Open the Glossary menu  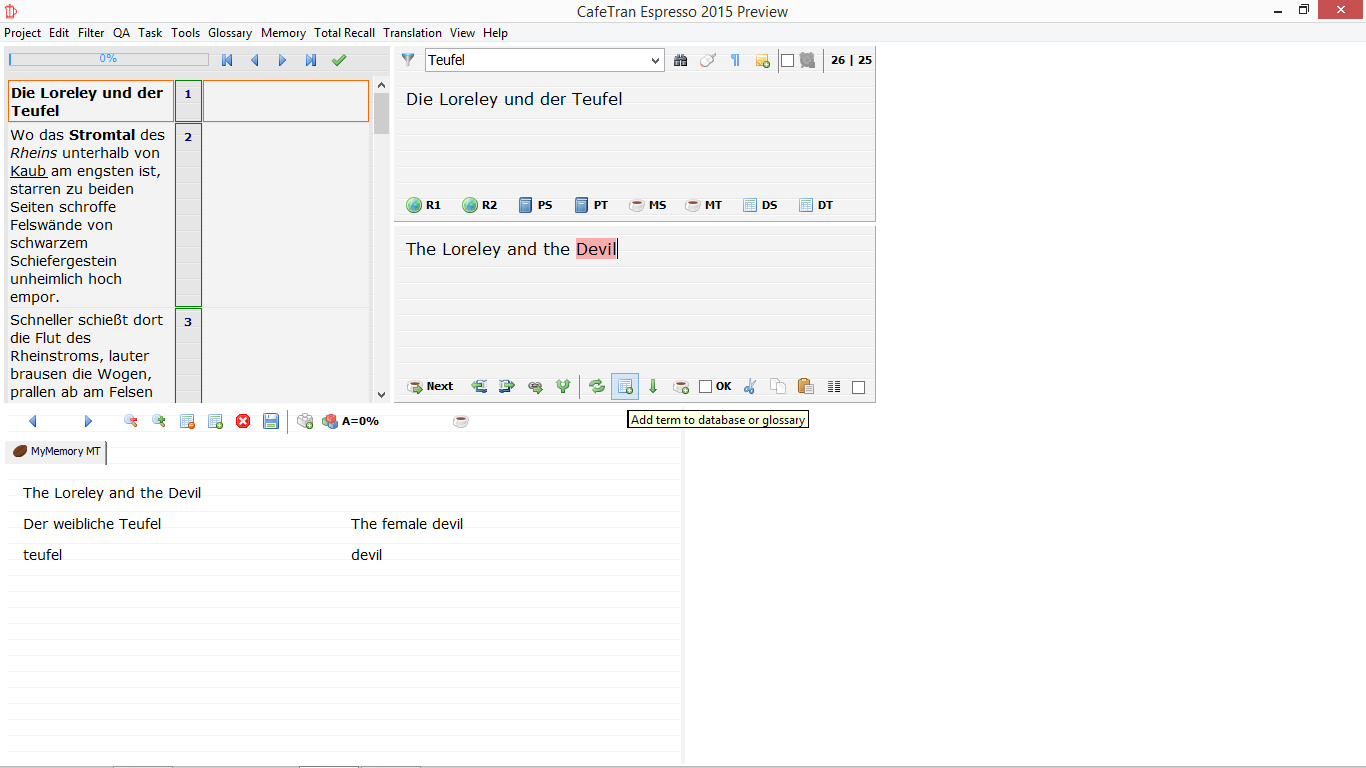click(x=230, y=33)
